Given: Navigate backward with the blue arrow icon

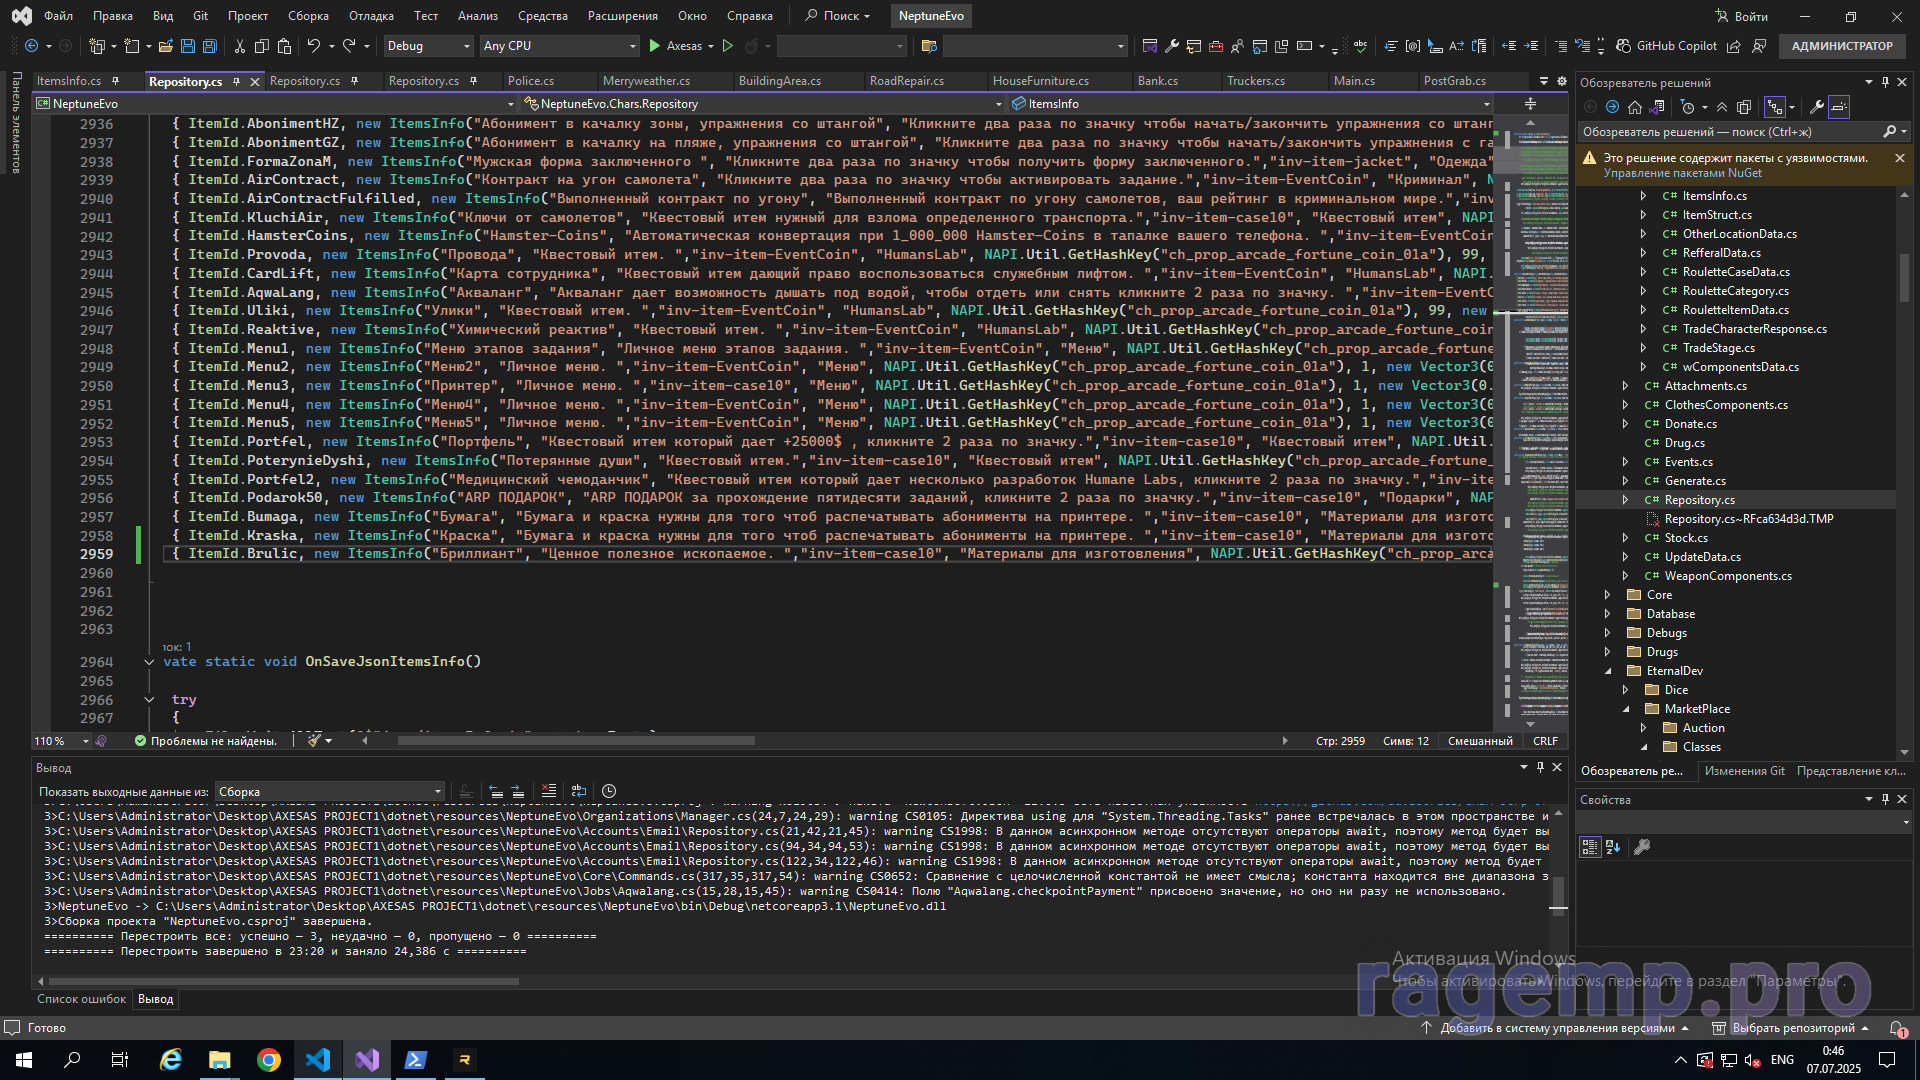Looking at the screenshot, I should [x=32, y=46].
